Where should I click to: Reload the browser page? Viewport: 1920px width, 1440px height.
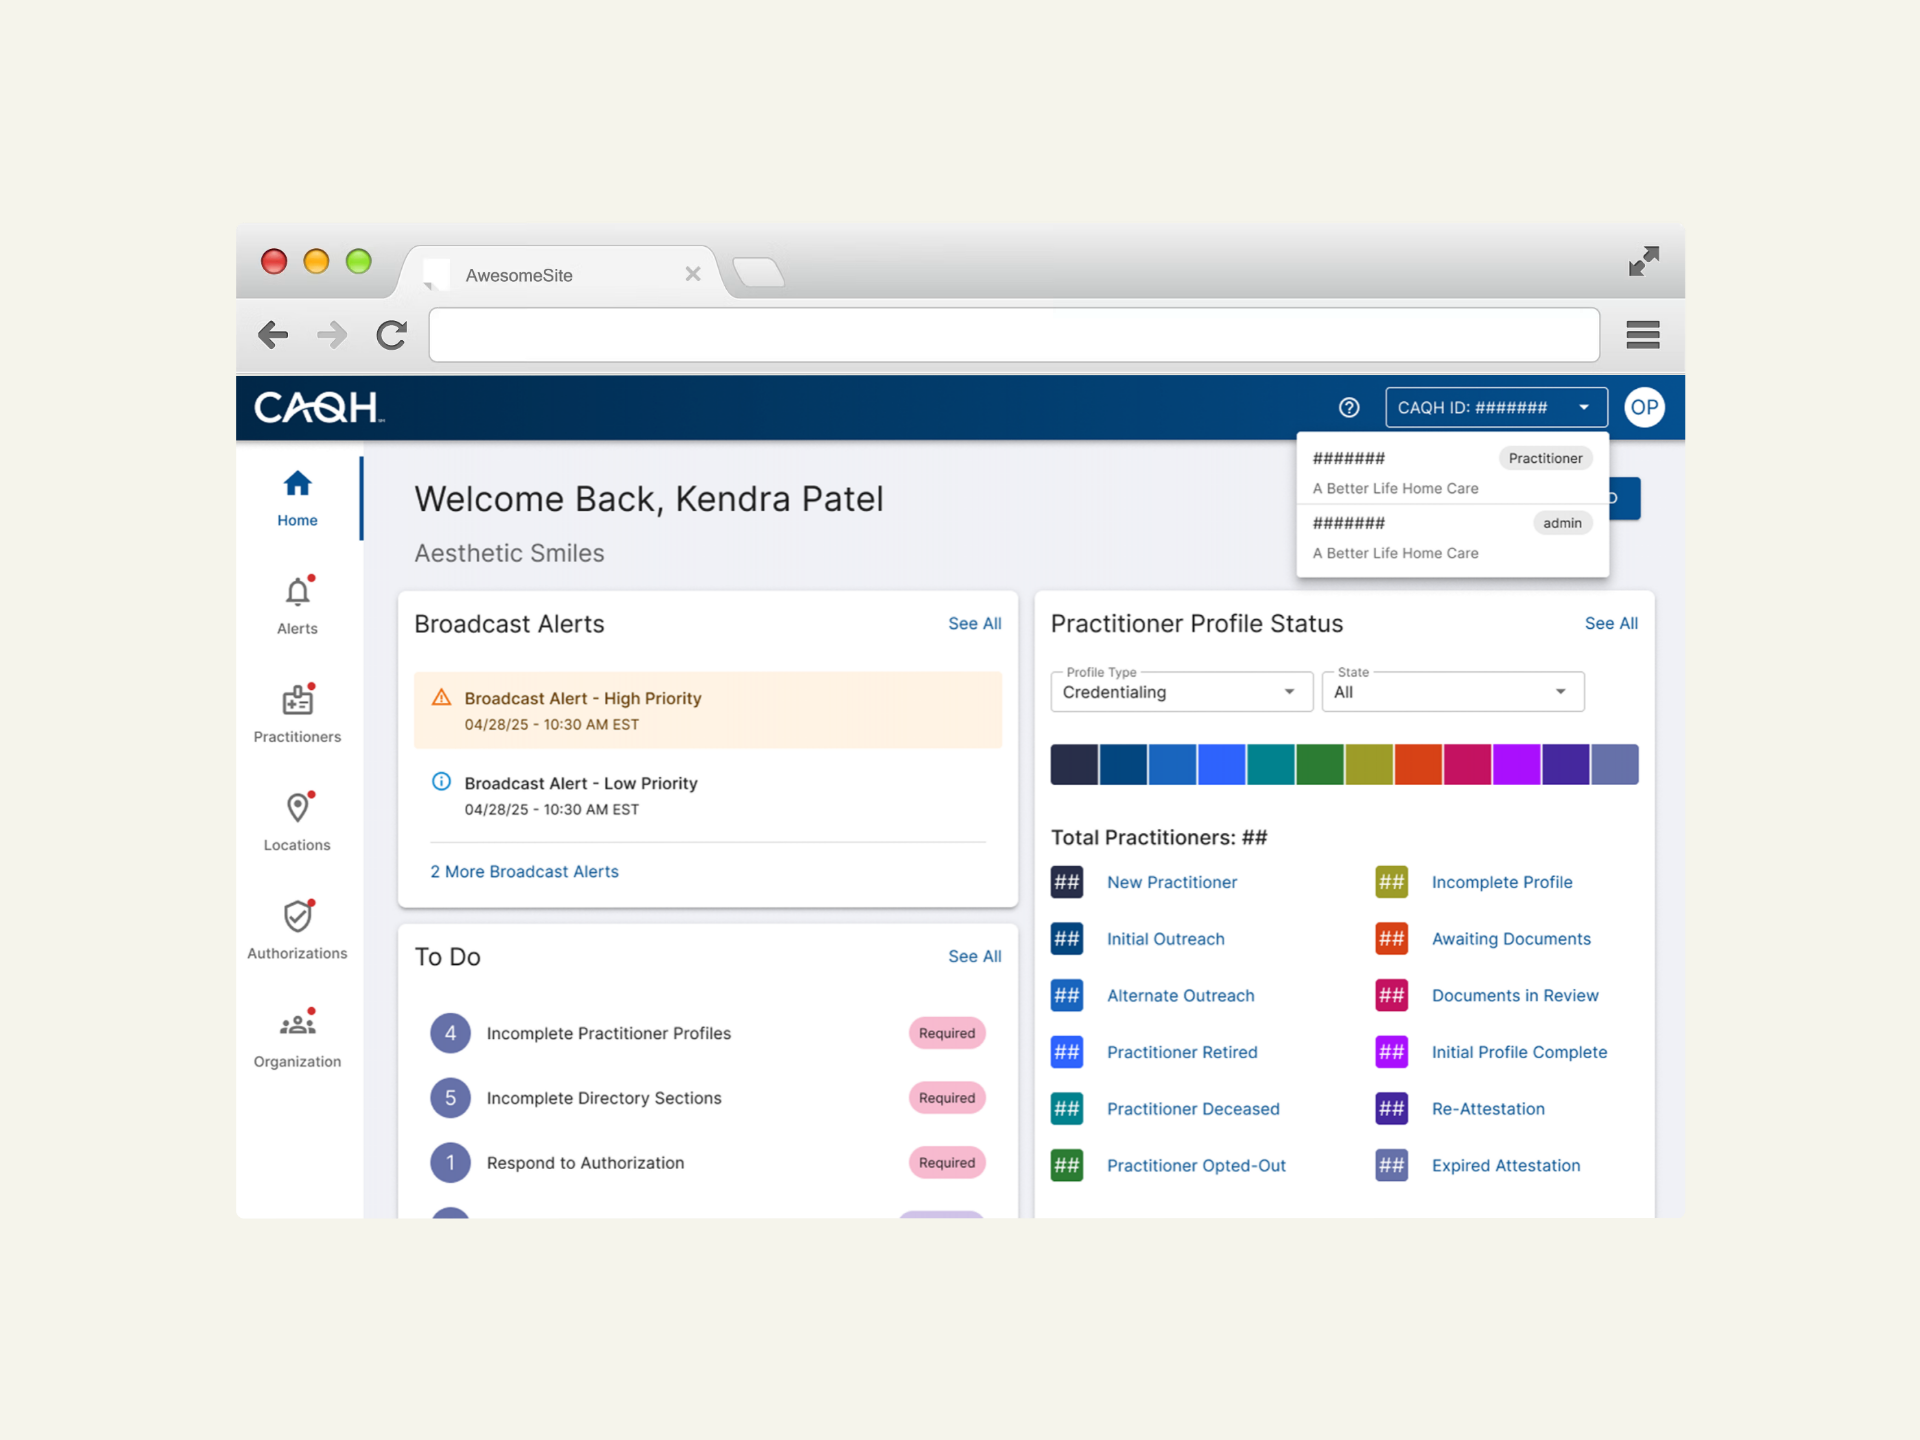pos(392,334)
